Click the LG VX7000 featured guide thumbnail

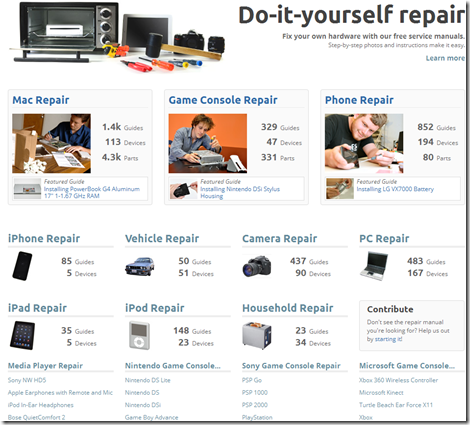340,189
